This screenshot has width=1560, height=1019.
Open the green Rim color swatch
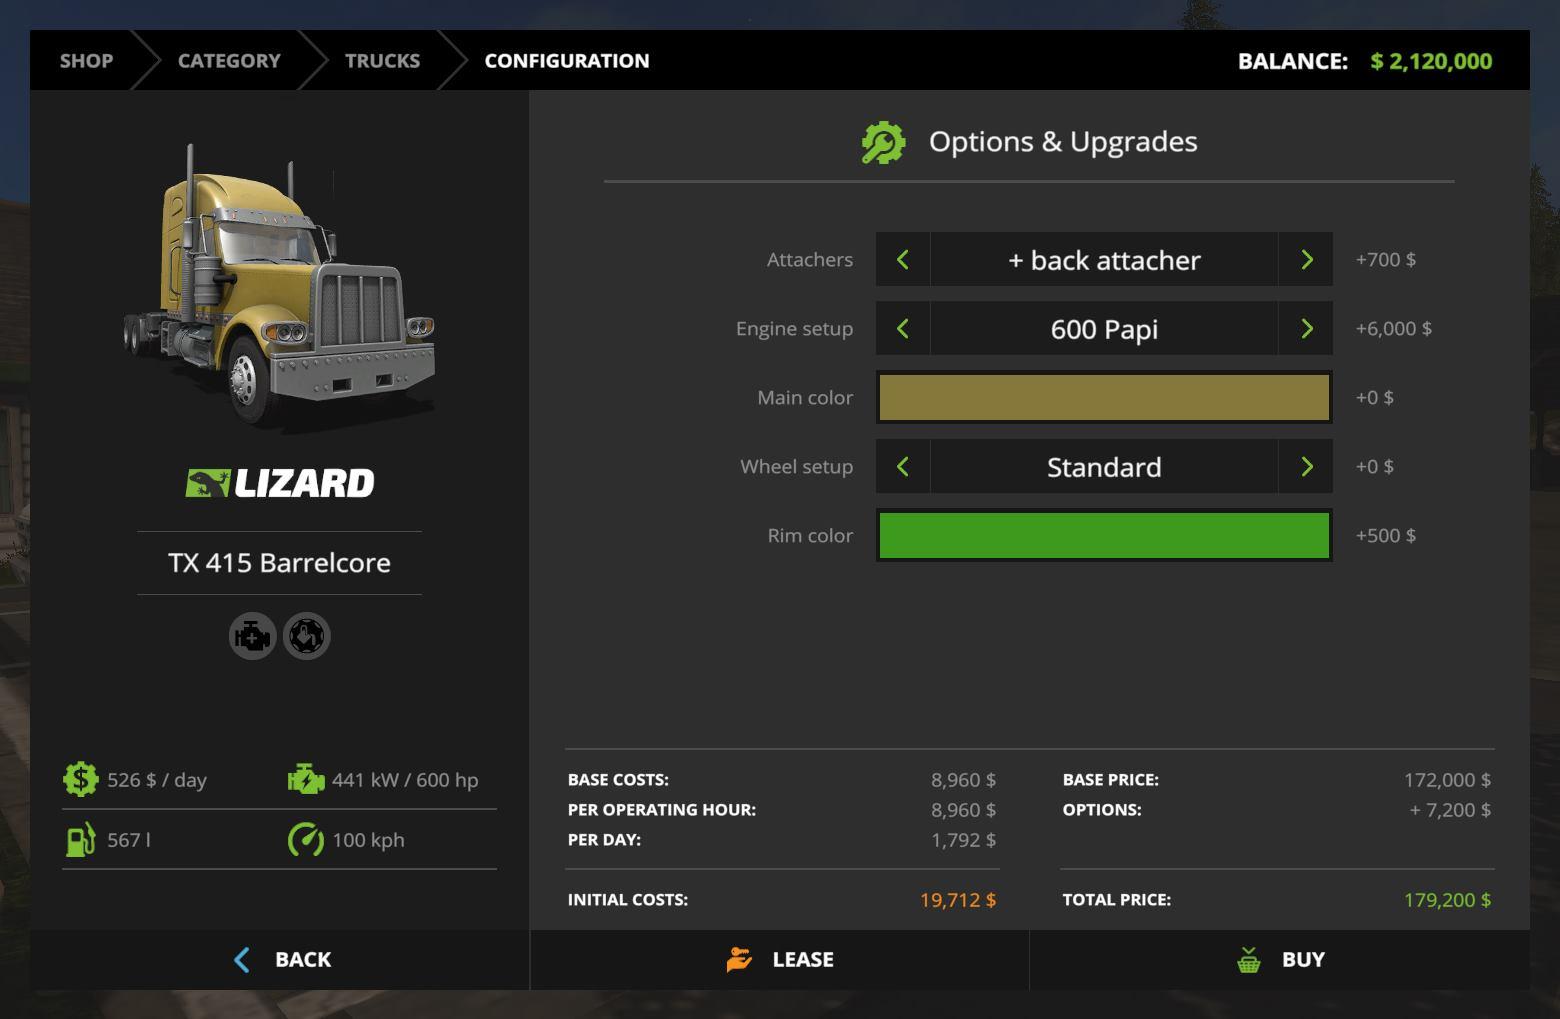[x=1104, y=536]
